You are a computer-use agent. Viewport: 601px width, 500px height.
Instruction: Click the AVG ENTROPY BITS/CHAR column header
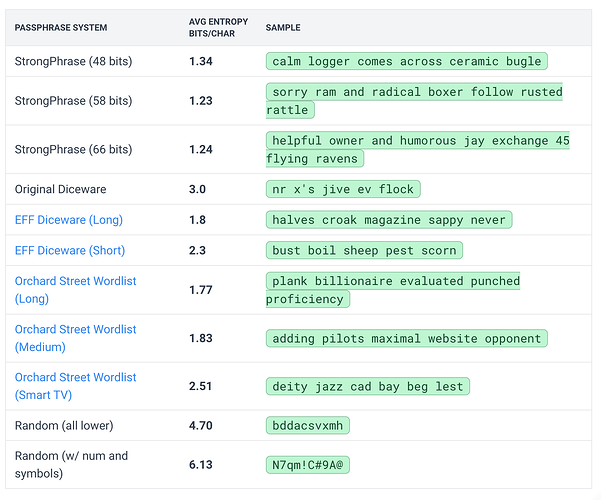(218, 28)
